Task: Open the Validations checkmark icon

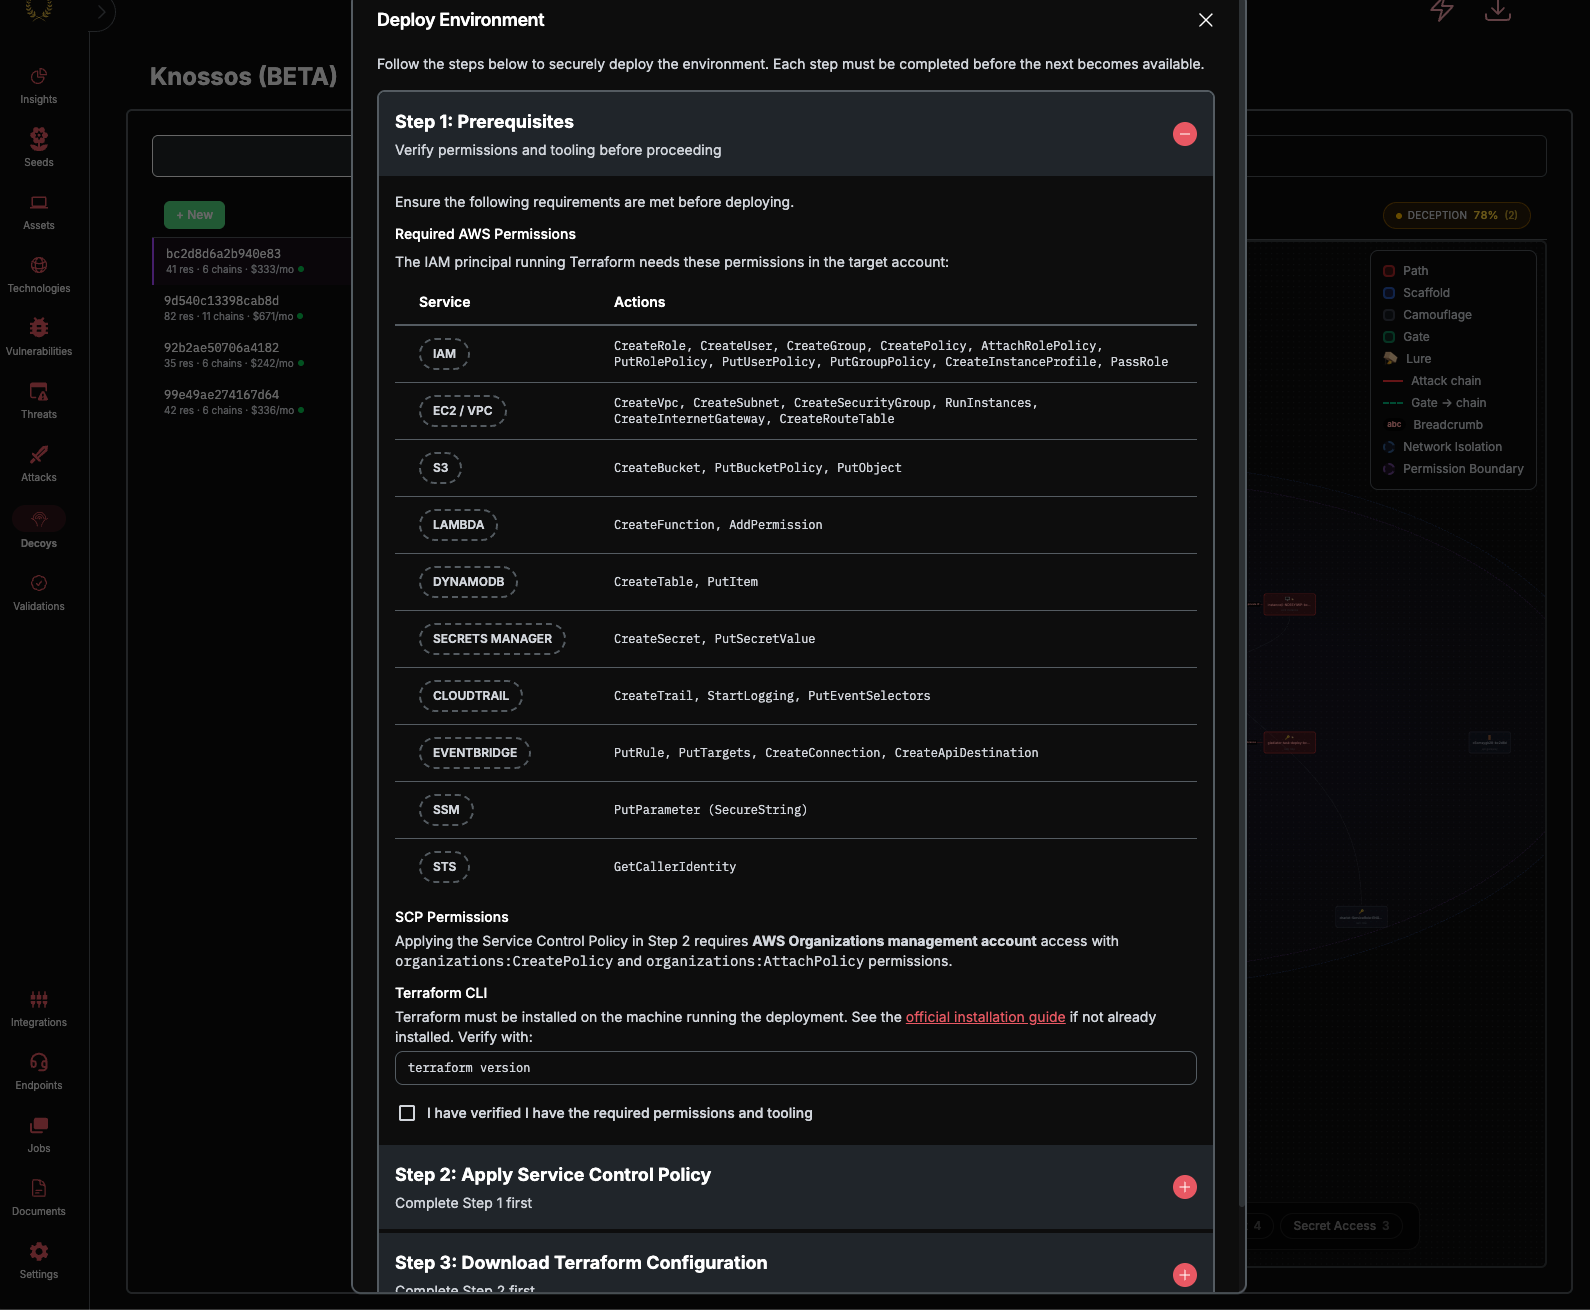Action: 39,583
